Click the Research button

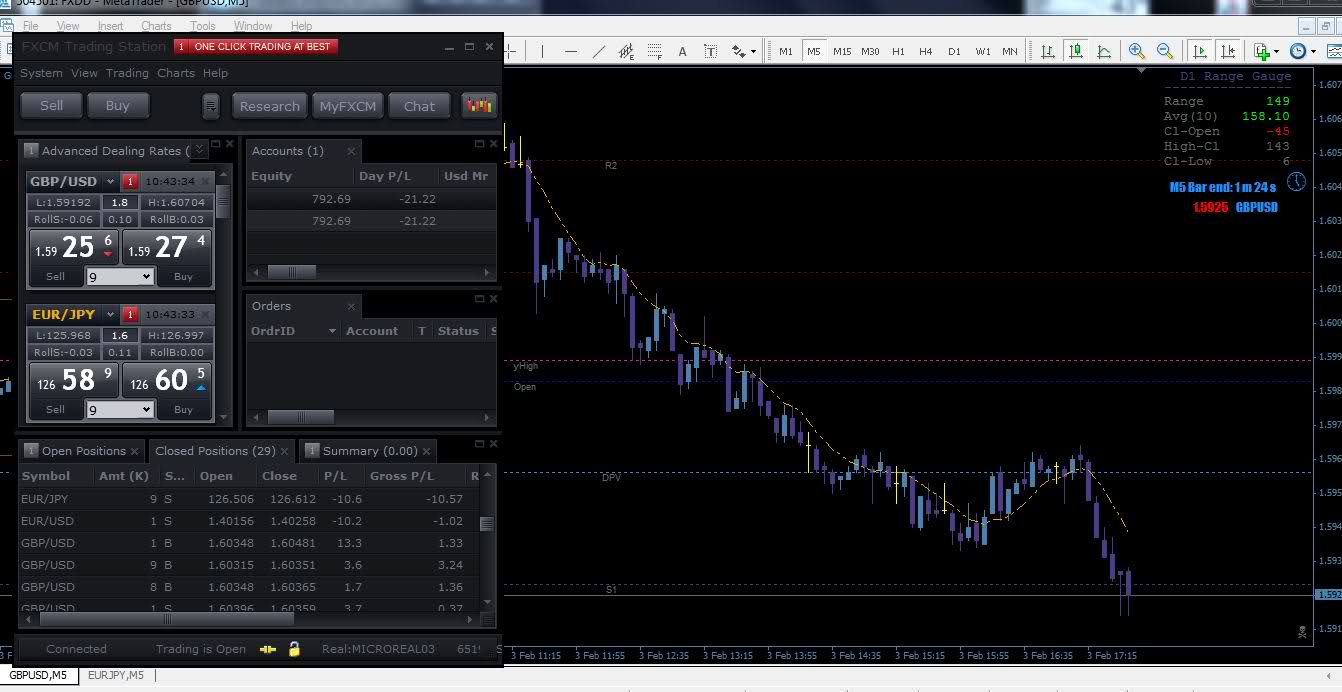[x=269, y=106]
